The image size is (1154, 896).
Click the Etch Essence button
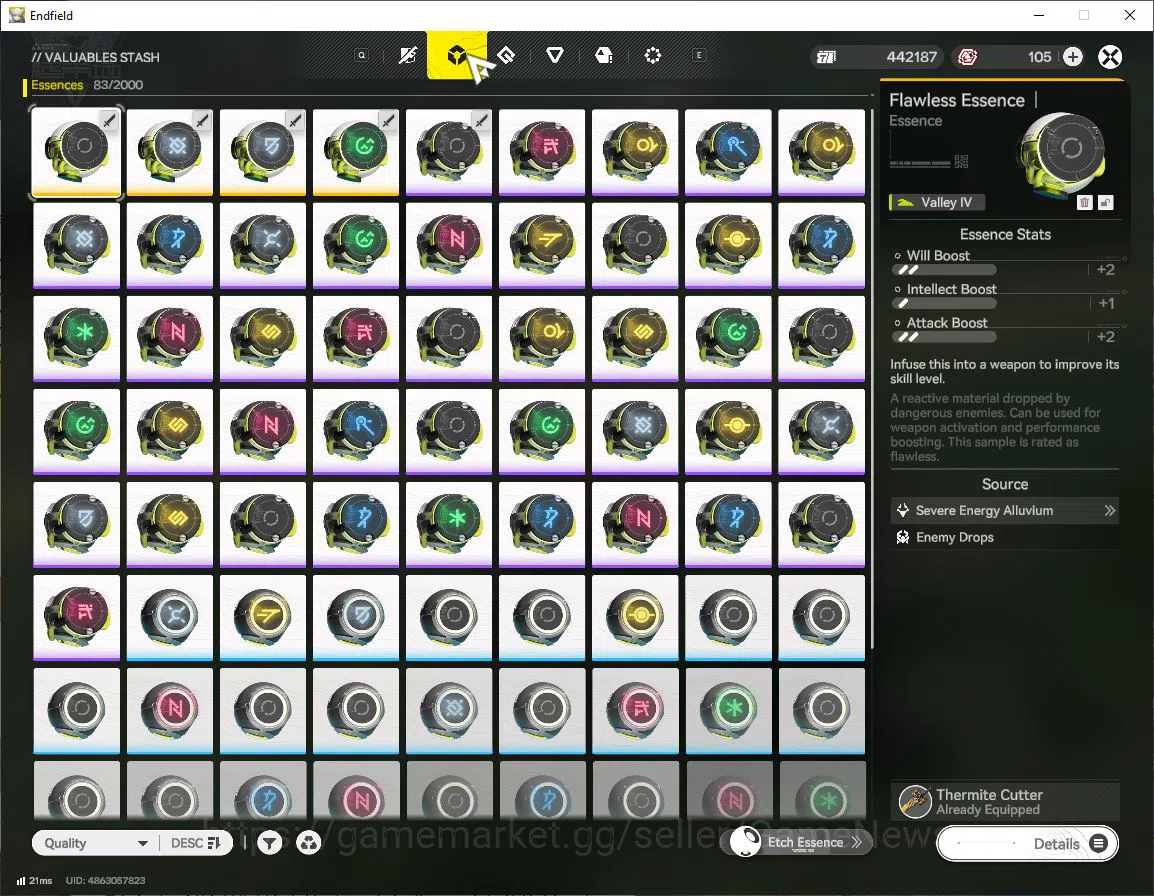tap(798, 842)
